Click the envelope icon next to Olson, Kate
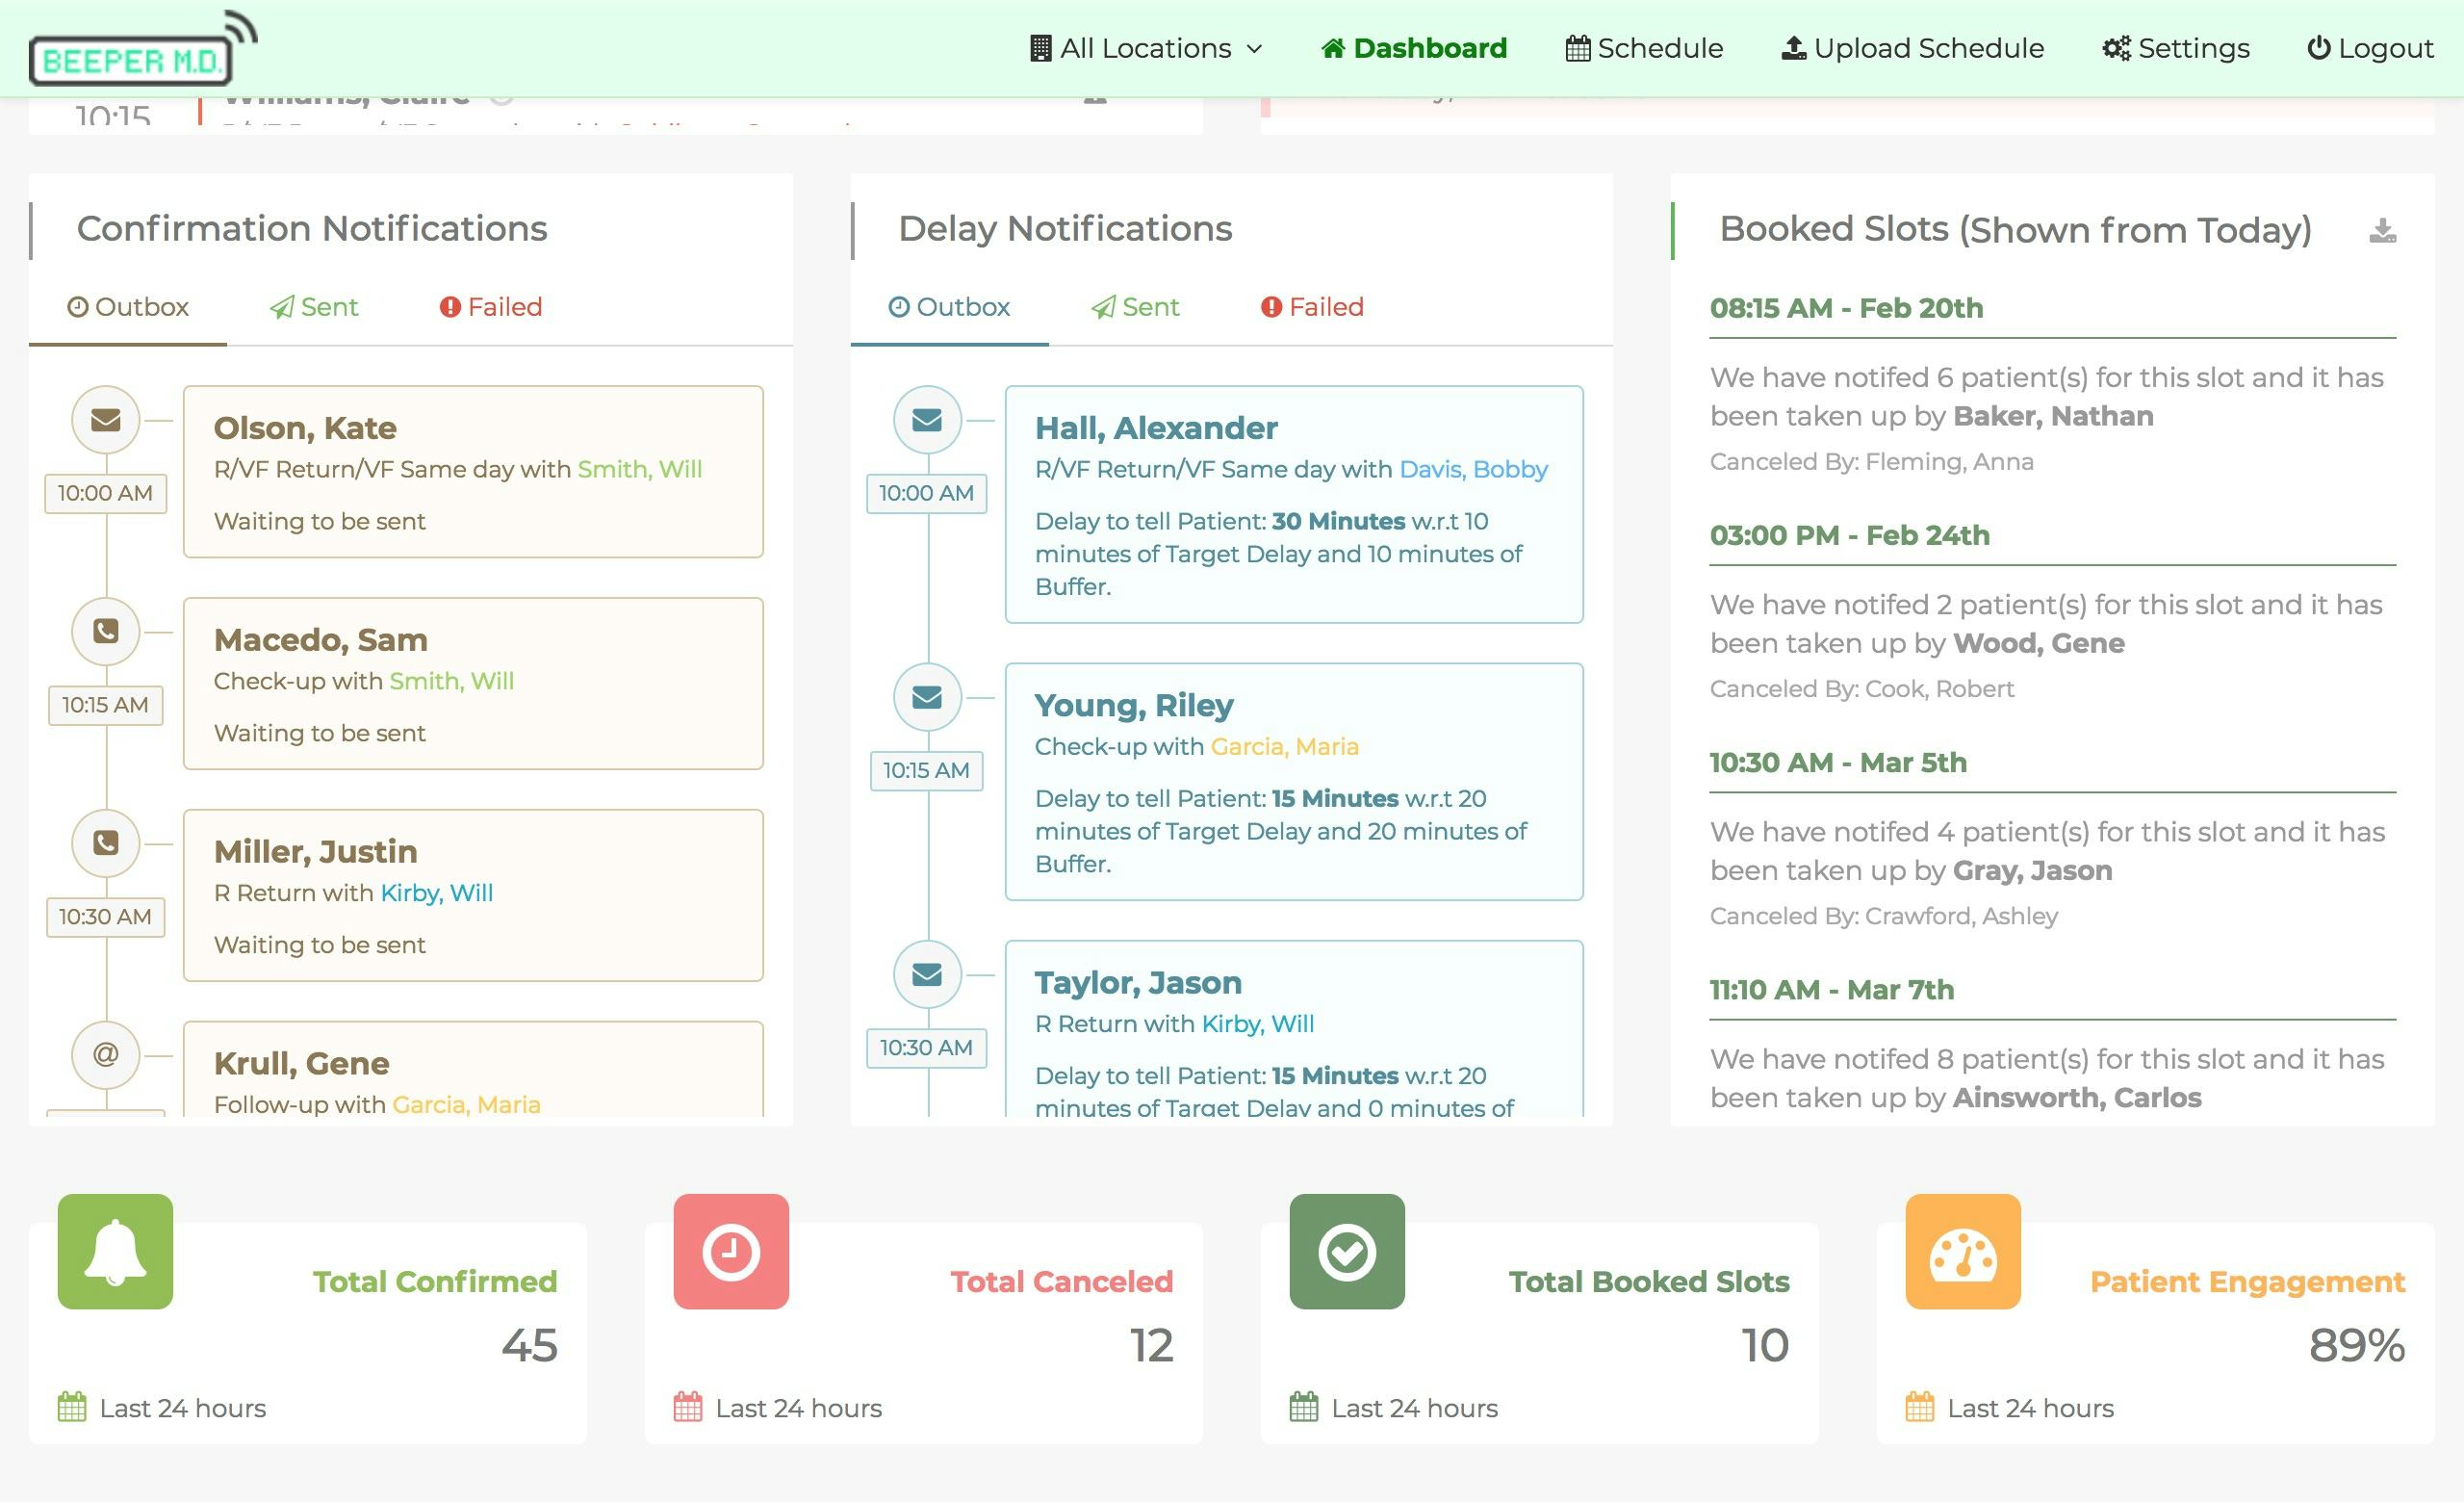2464x1502 pixels. point(105,420)
